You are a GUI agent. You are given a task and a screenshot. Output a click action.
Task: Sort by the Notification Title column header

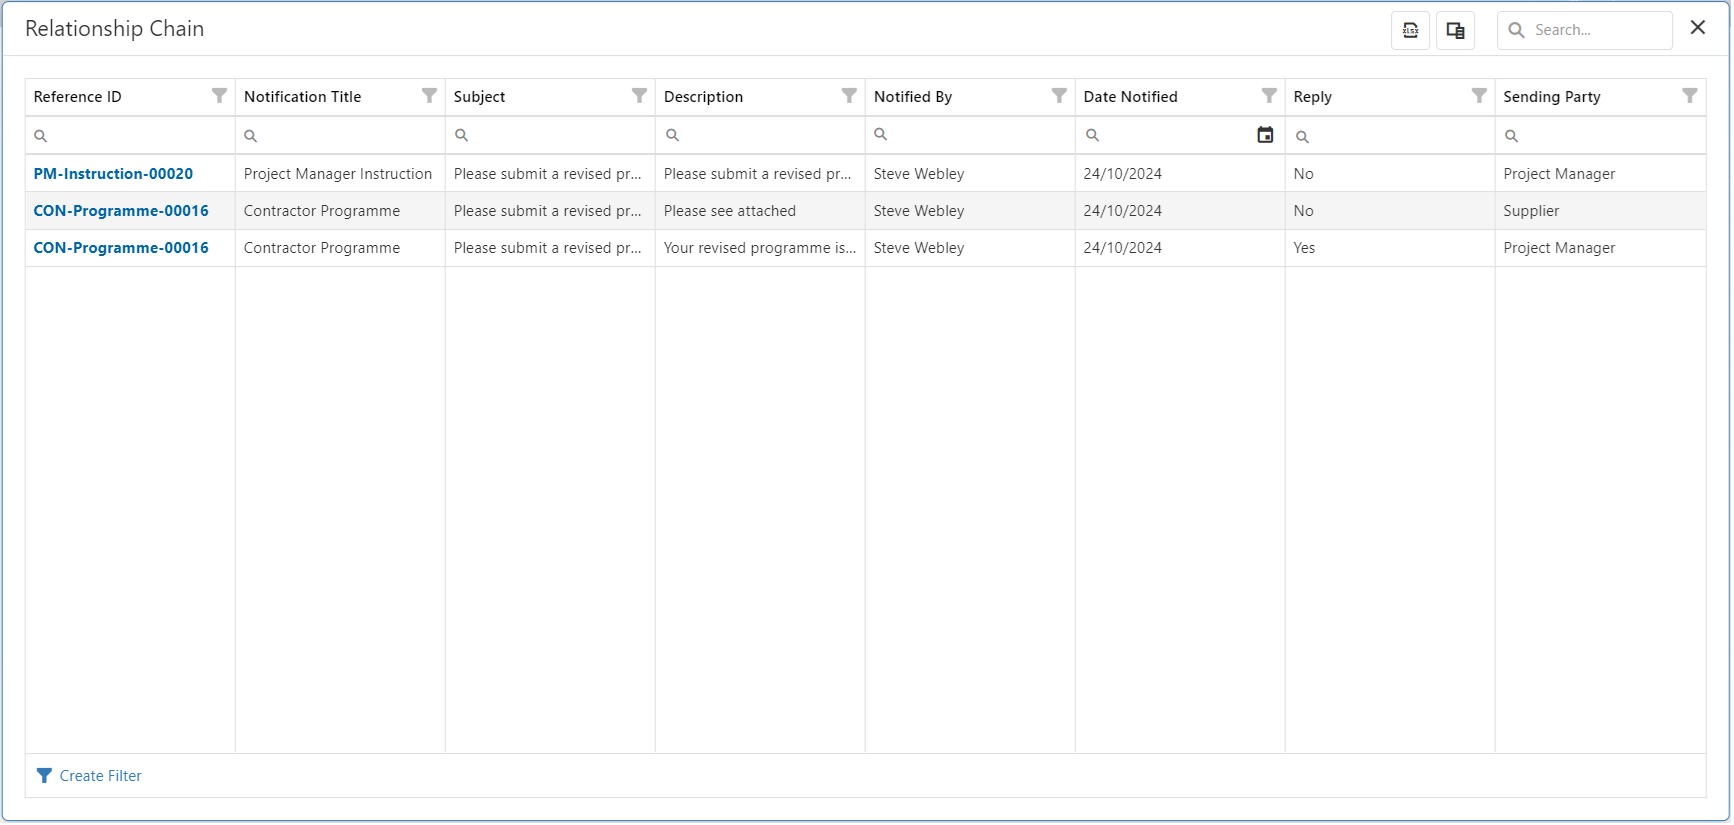pos(302,97)
